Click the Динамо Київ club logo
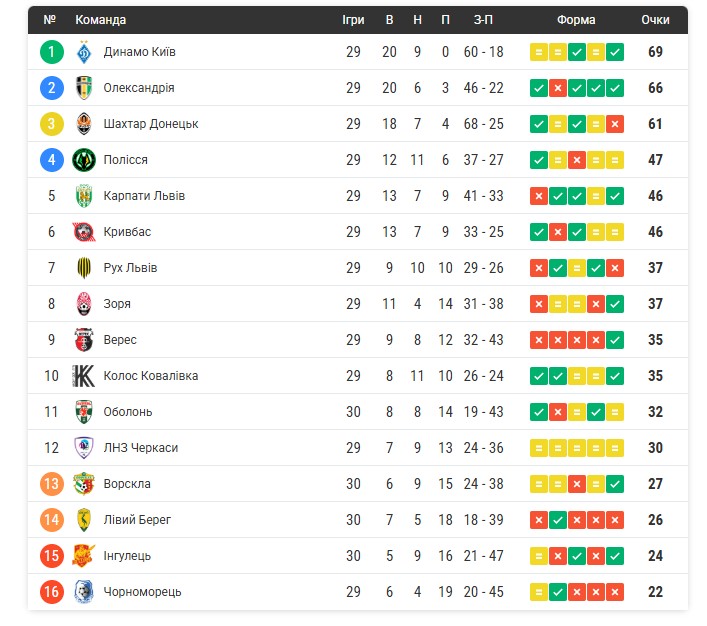Viewport: 707px width, 626px height. click(84, 52)
